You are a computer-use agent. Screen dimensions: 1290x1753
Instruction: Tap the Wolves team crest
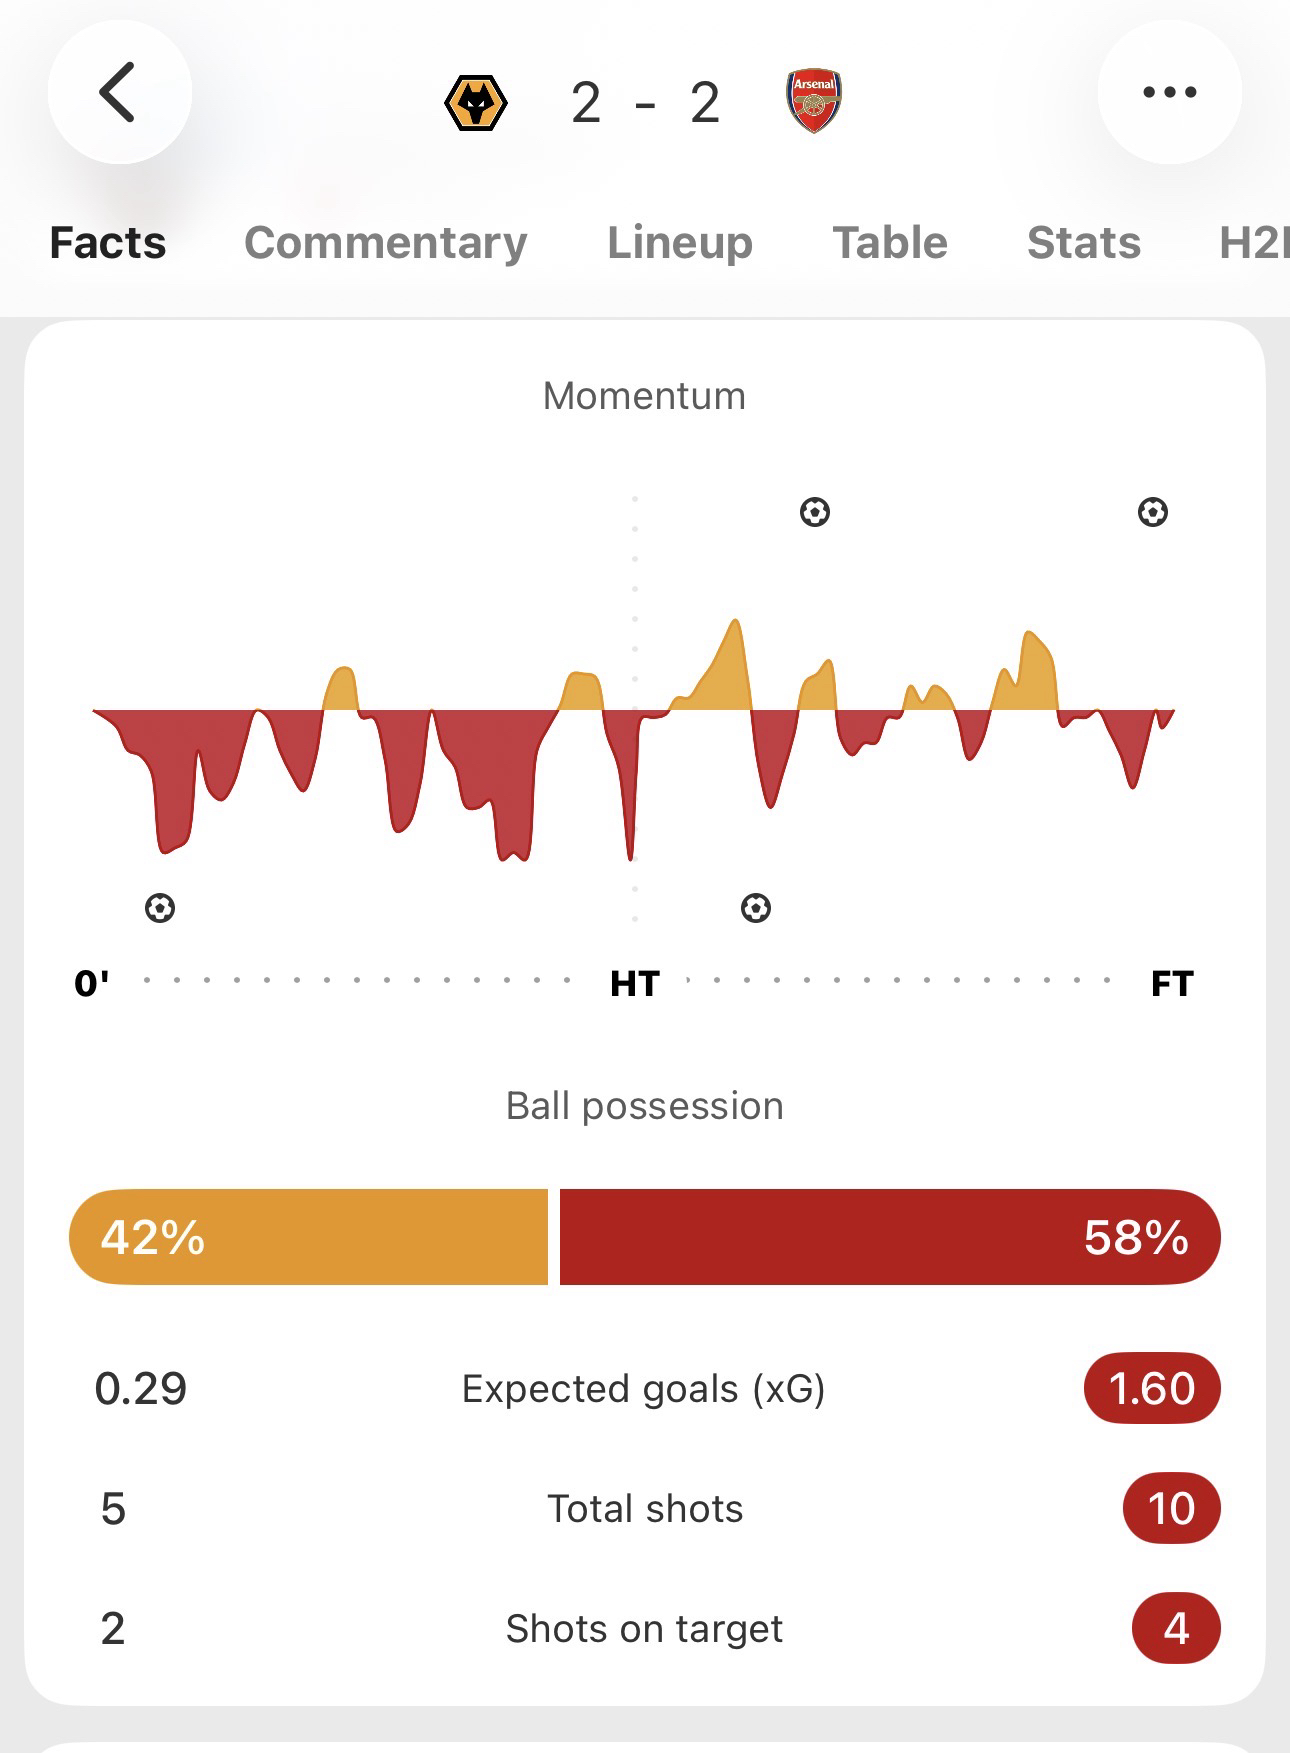[x=476, y=103]
